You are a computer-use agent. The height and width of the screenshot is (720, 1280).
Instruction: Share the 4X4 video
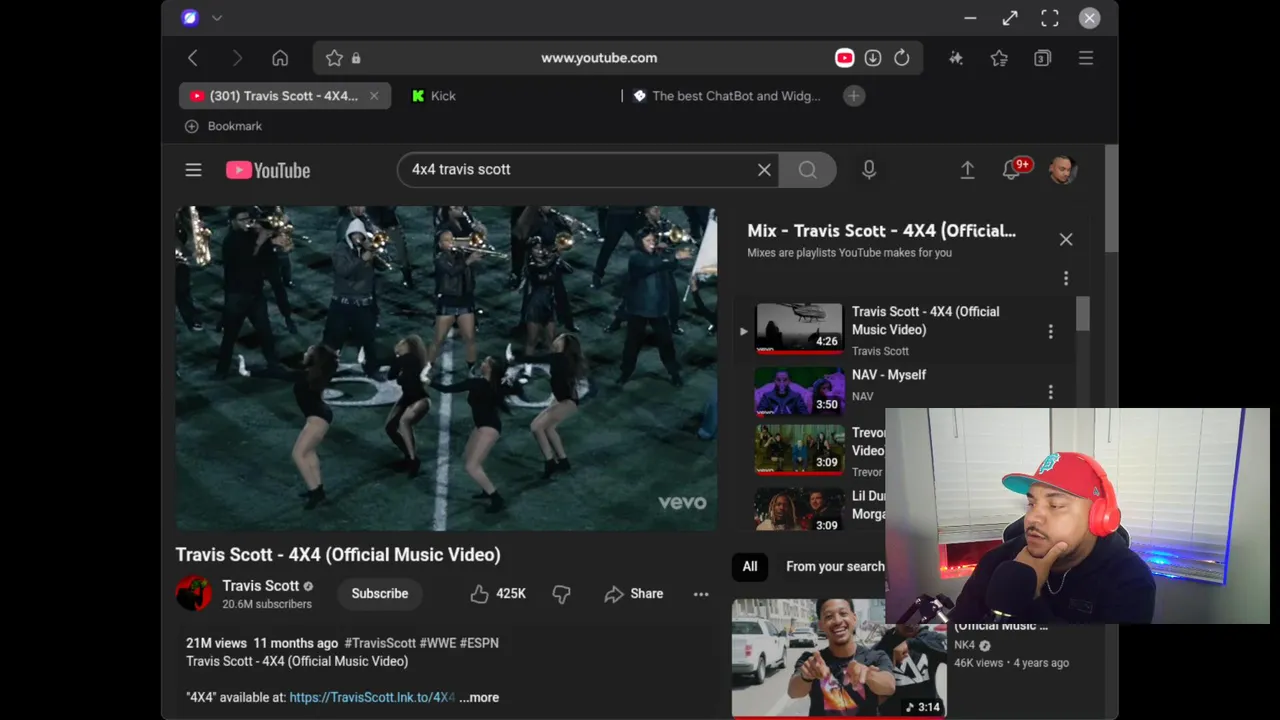[x=634, y=594]
